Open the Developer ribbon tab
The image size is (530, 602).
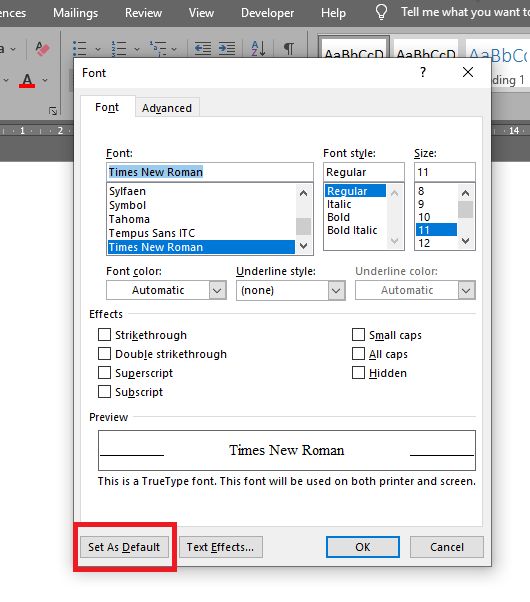(x=267, y=13)
